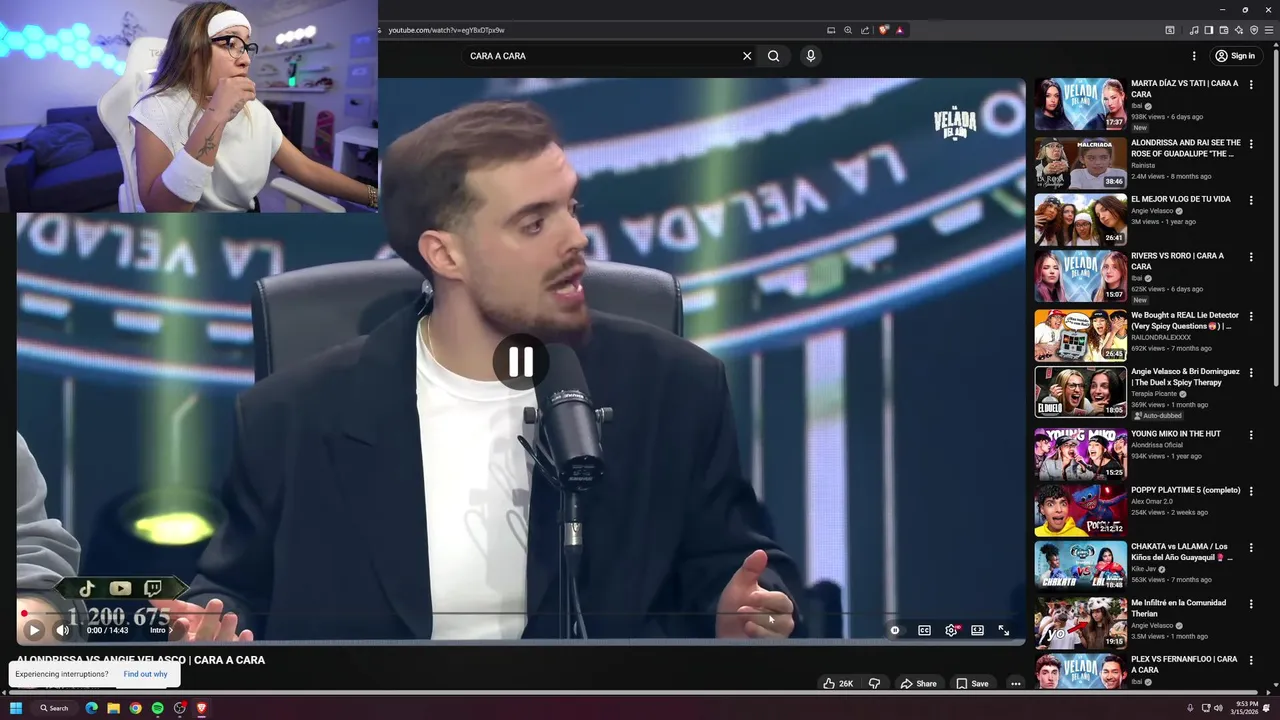Open File Explorer from the taskbar
The image size is (1280, 720).
point(113,708)
